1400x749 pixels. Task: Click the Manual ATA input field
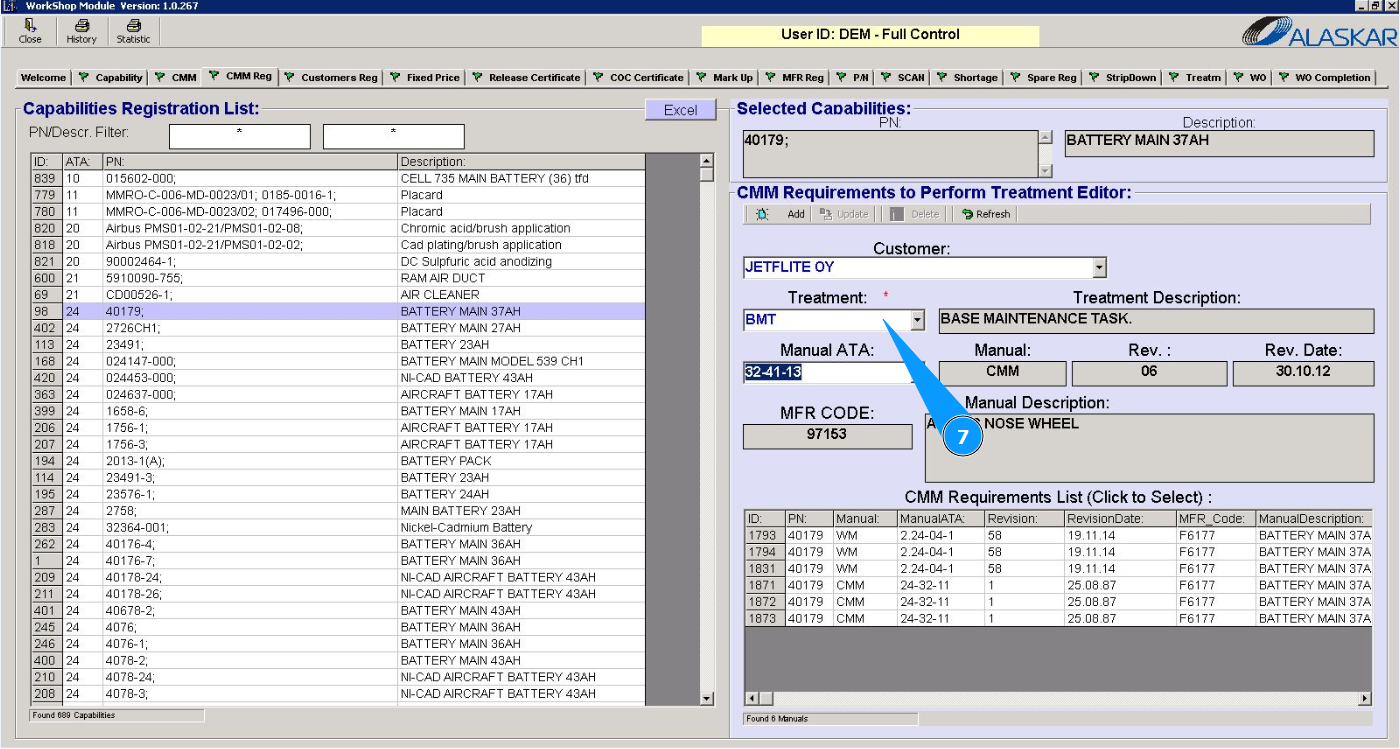tap(825, 373)
